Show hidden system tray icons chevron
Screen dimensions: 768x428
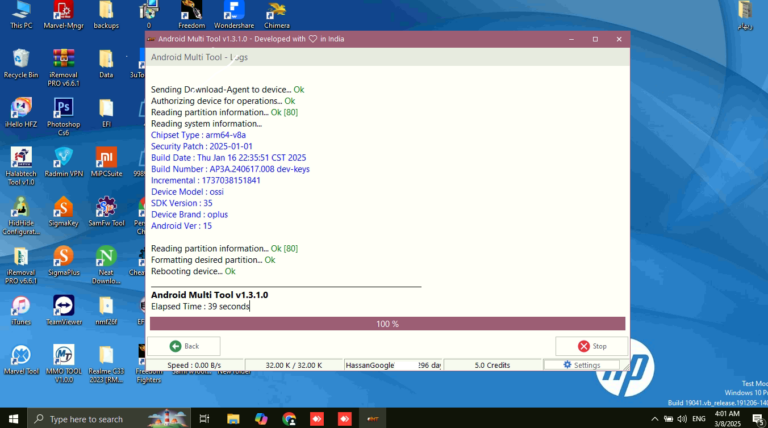click(x=654, y=419)
